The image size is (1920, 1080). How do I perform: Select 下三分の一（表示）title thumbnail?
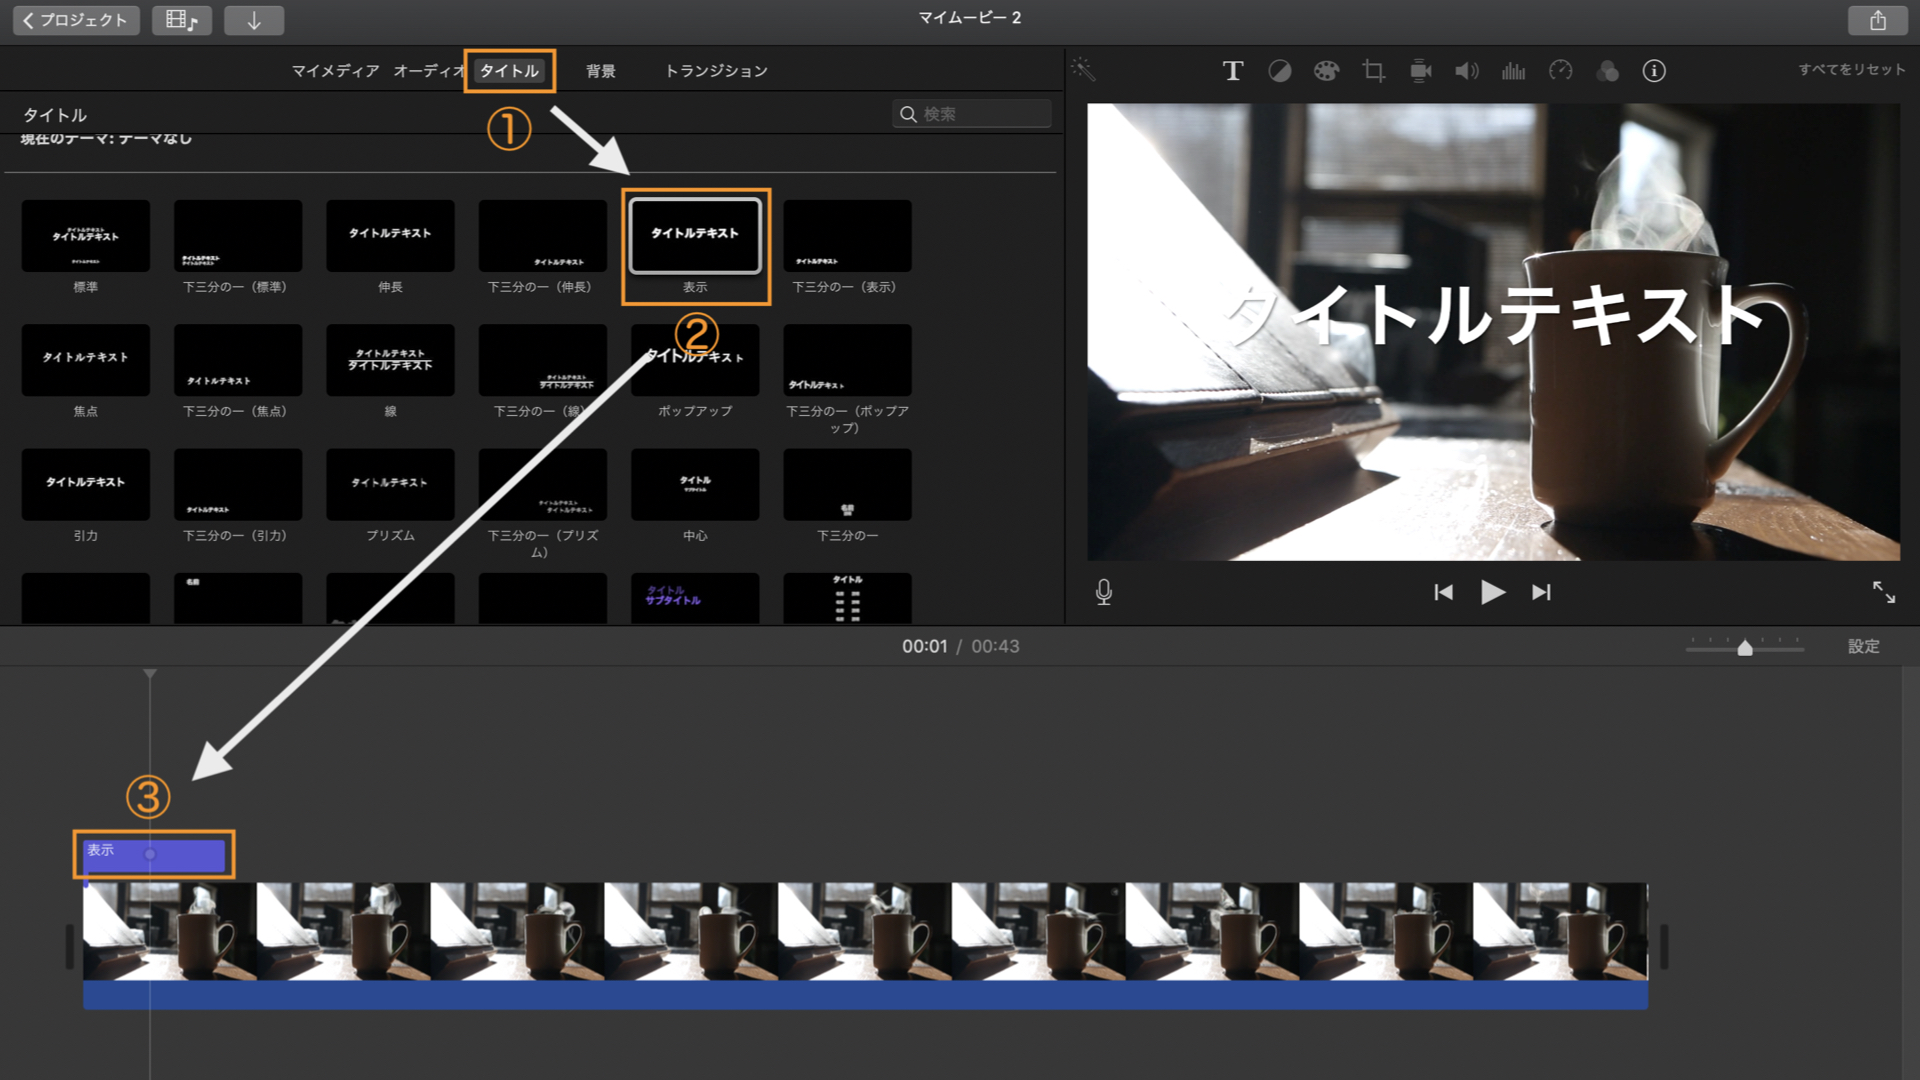pyautogui.click(x=847, y=236)
